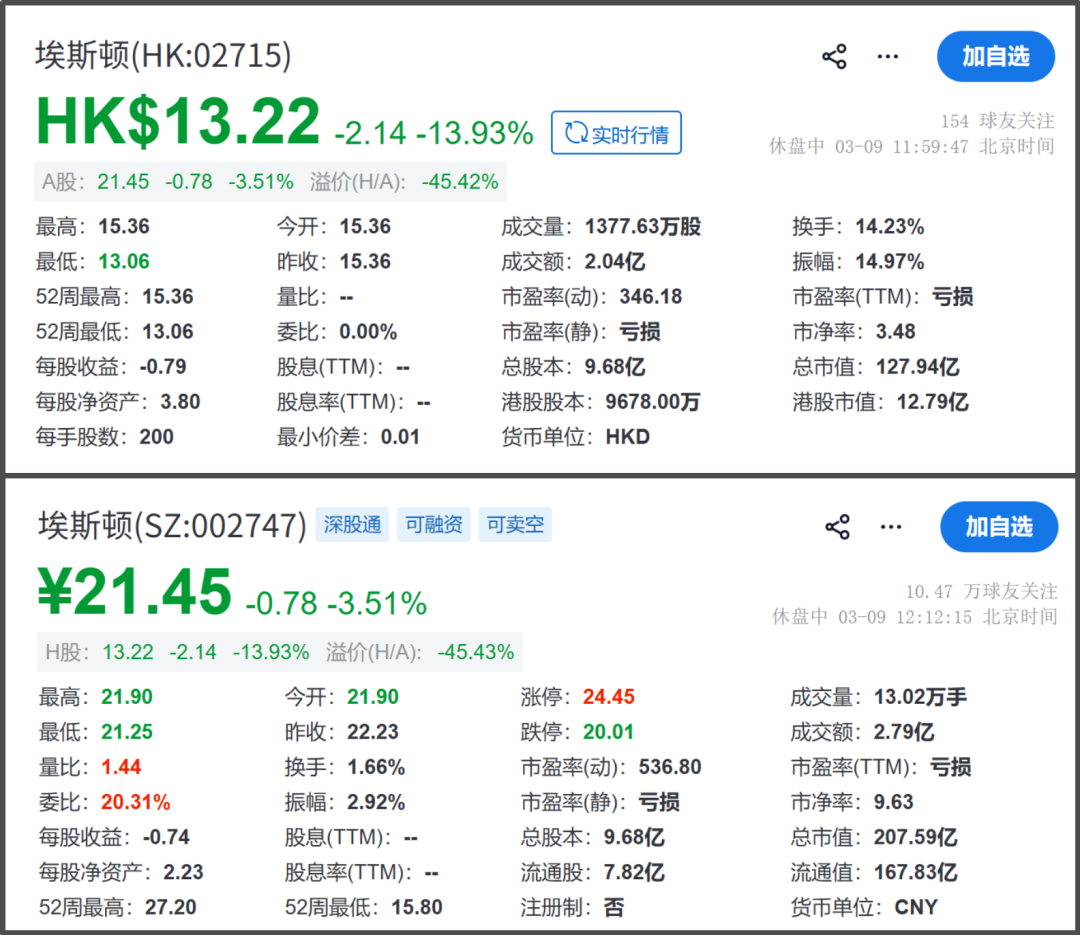
Task: Click the share icon for 埃斯顿 HK:02715
Action: click(x=834, y=57)
